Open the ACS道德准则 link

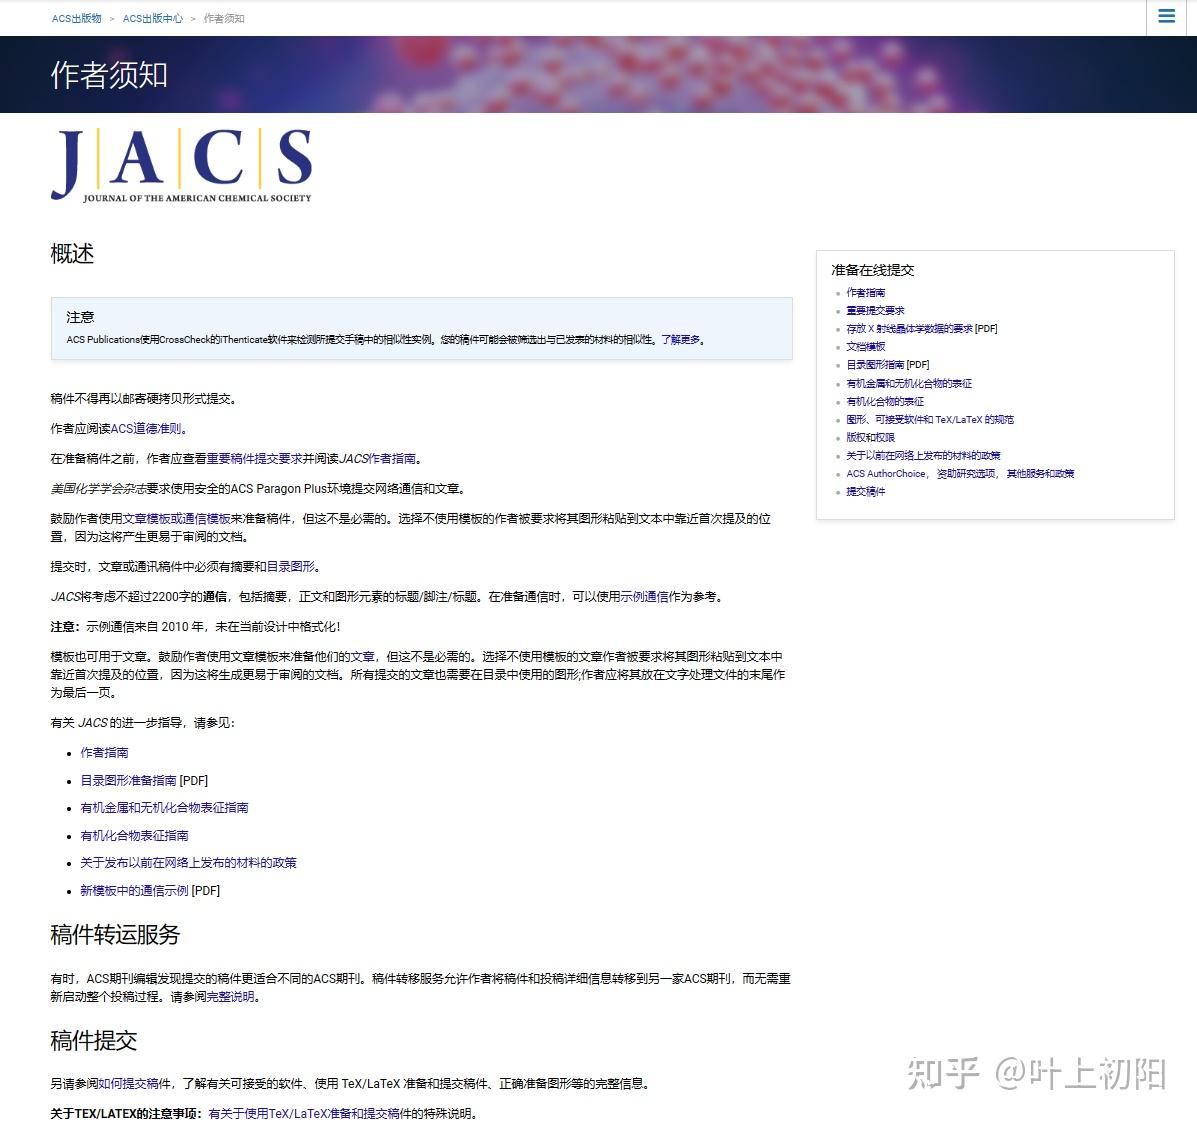click(147, 429)
